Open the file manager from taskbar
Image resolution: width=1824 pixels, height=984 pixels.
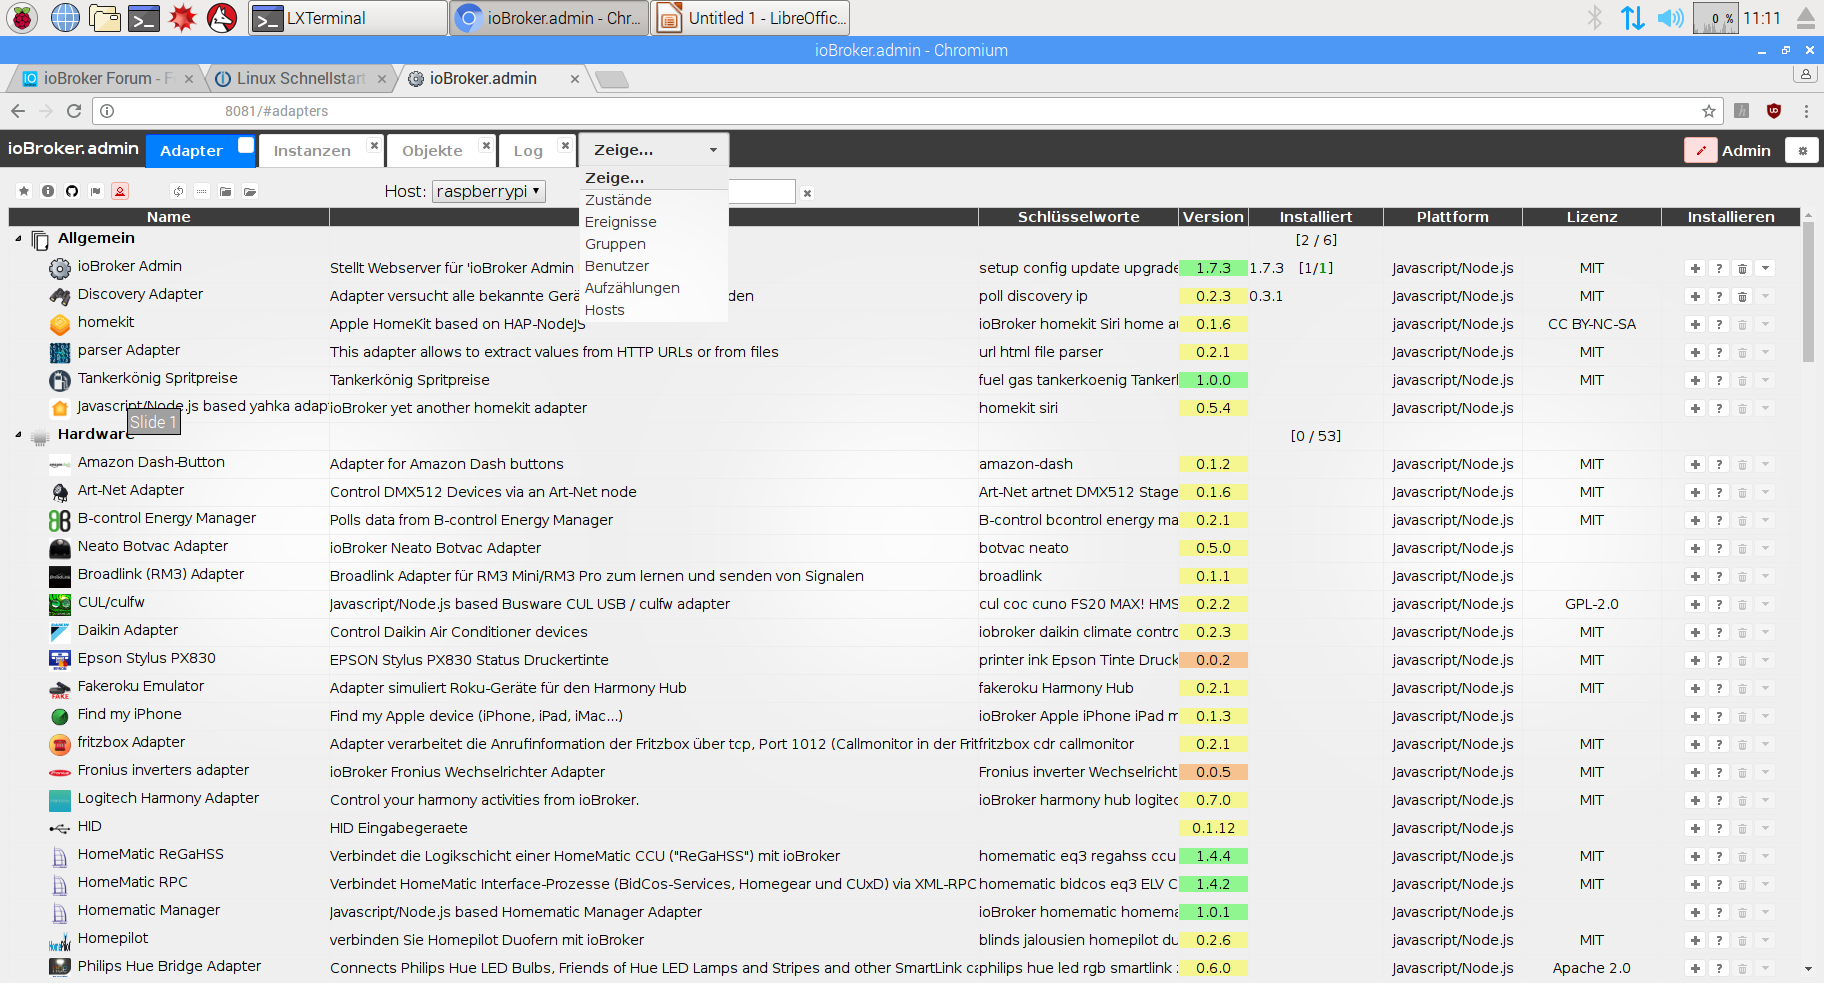(x=104, y=17)
